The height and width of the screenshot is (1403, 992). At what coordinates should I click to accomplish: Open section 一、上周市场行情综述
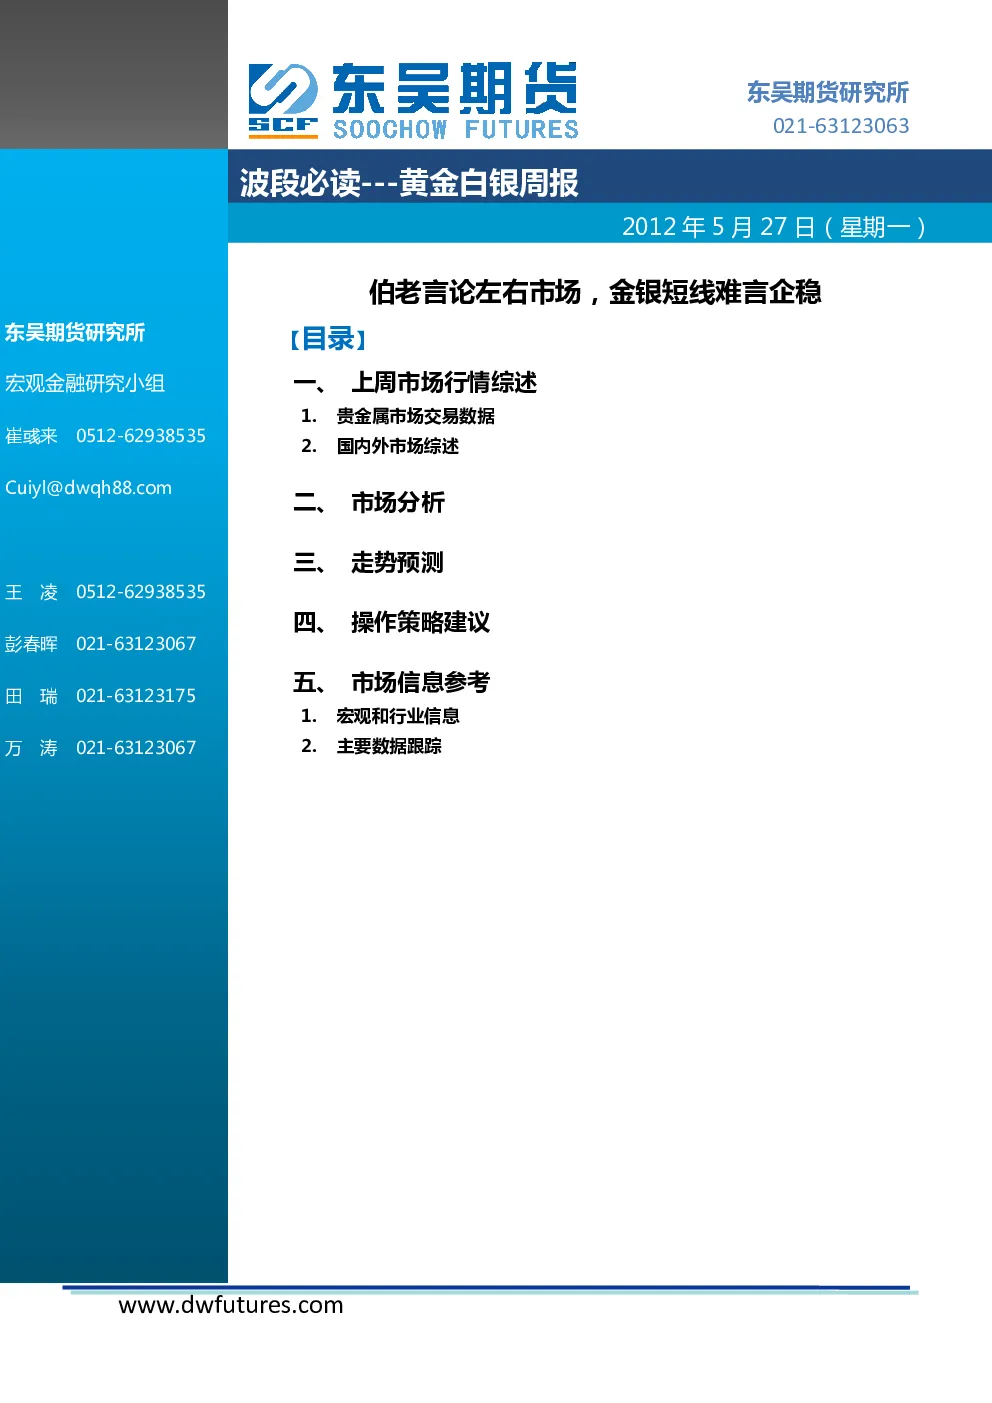(x=415, y=382)
